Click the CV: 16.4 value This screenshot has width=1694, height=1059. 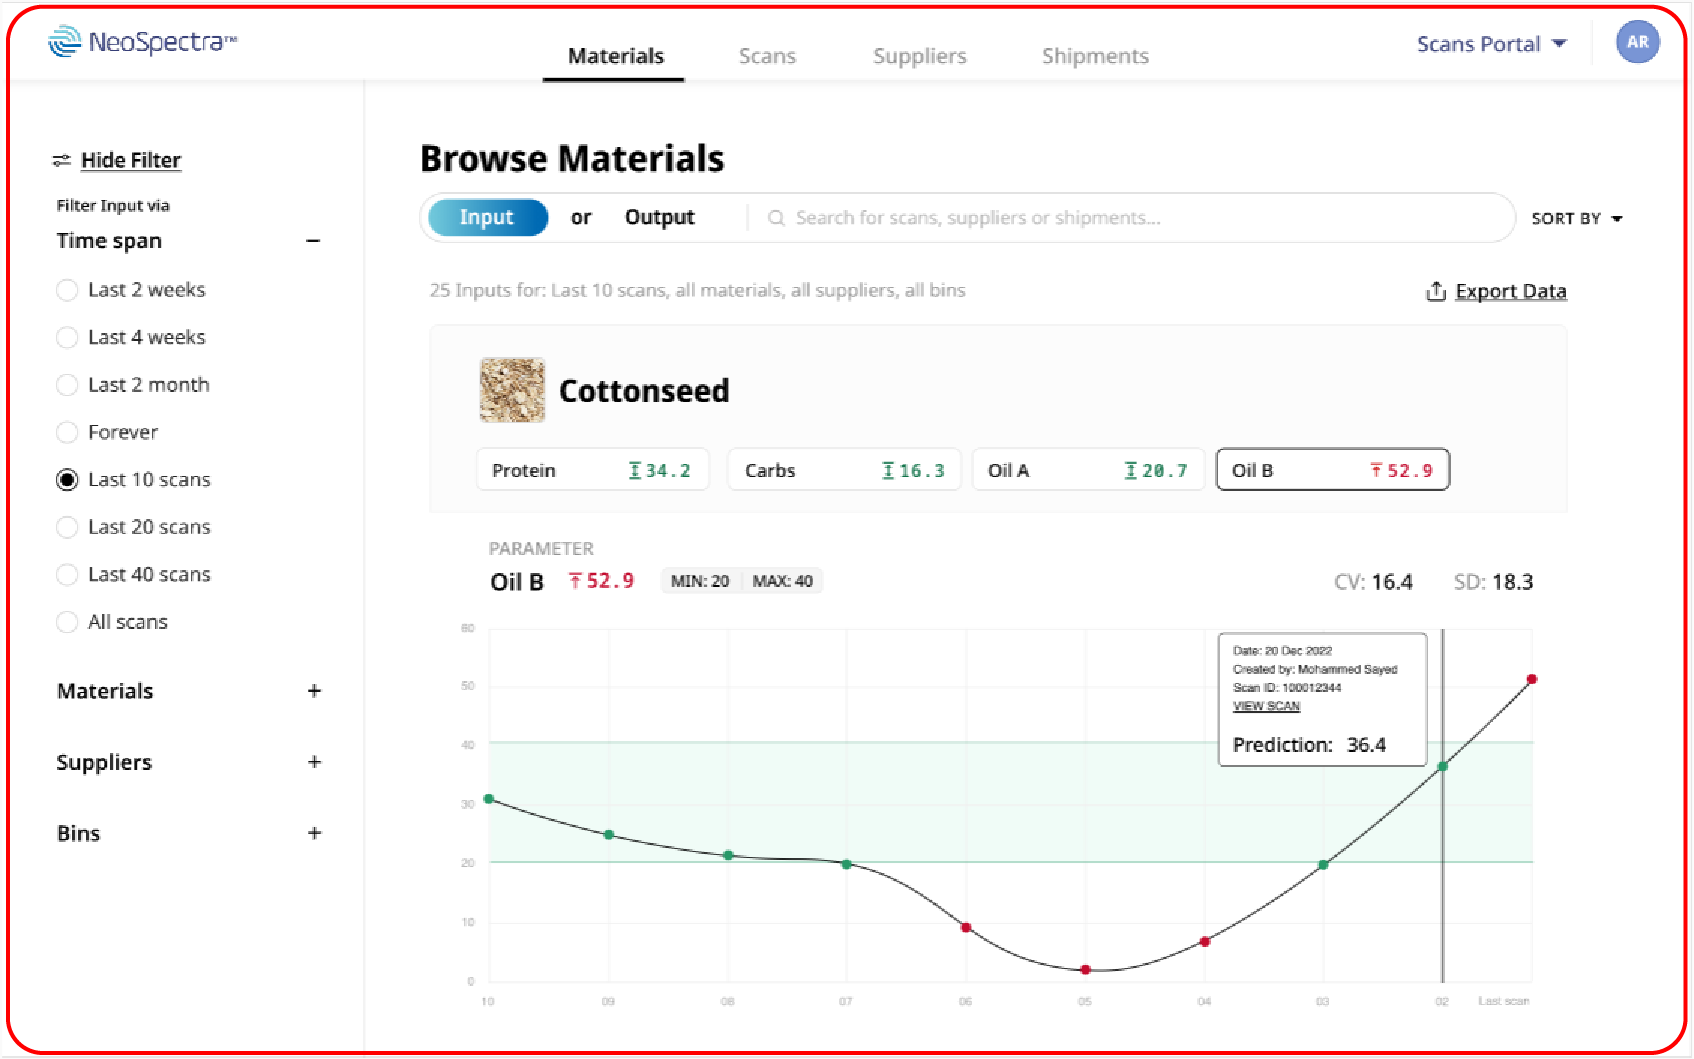(x=1373, y=582)
